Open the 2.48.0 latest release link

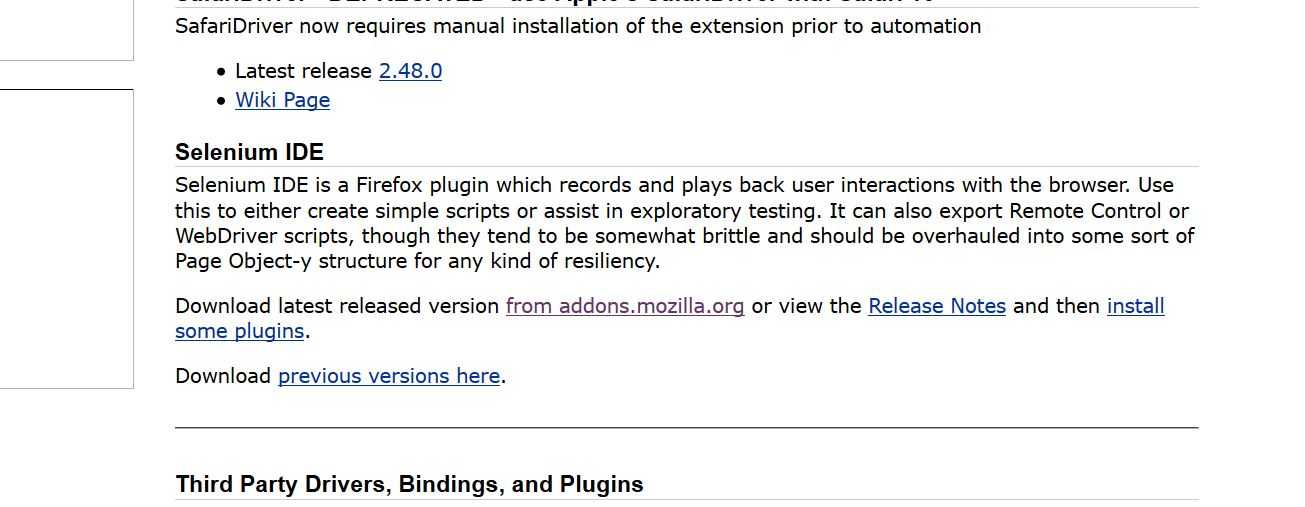[x=410, y=71]
